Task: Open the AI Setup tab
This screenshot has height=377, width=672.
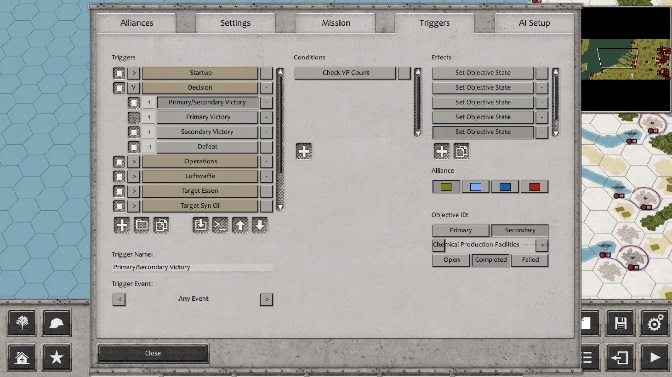Action: point(534,23)
